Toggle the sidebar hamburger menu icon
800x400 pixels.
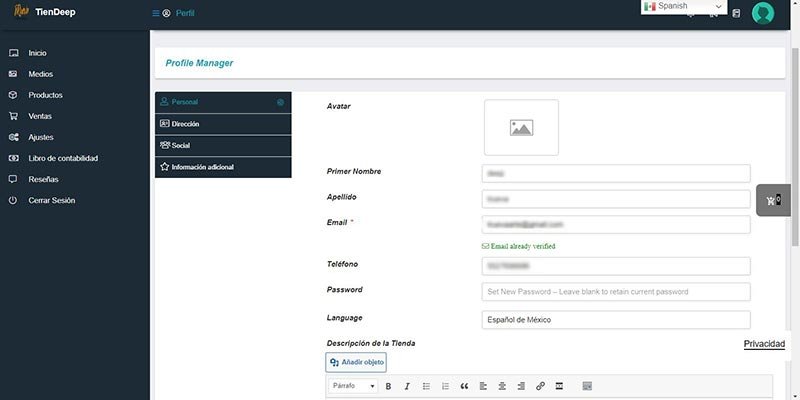pyautogui.click(x=155, y=14)
